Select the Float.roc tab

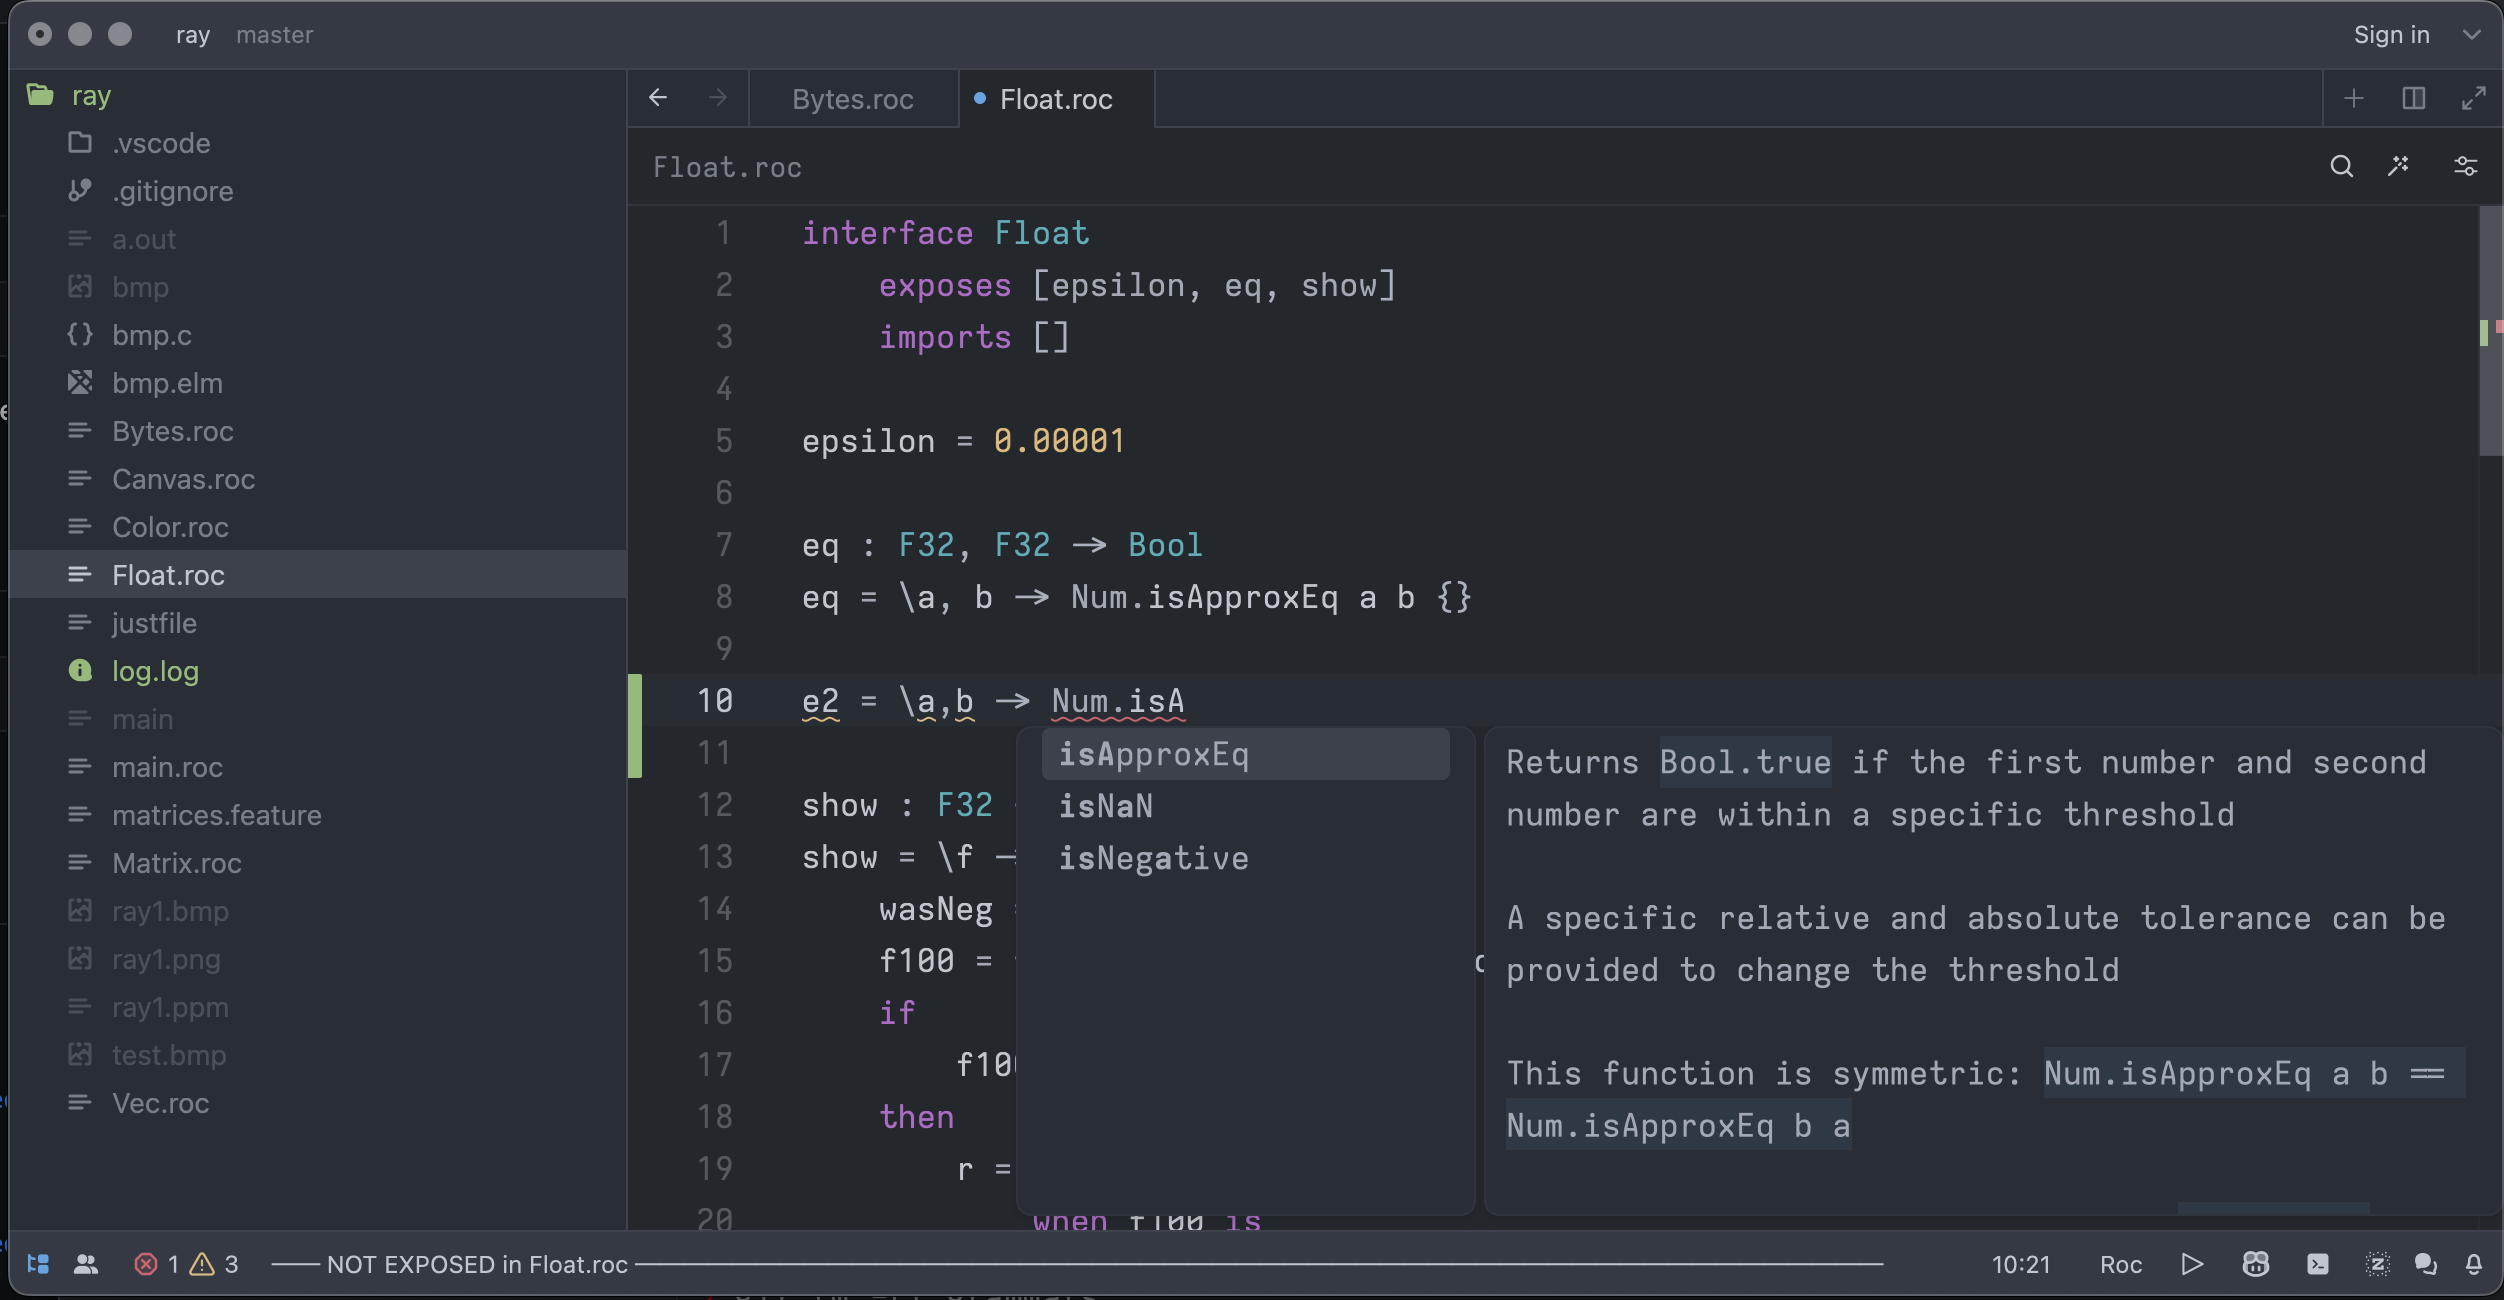click(1056, 99)
